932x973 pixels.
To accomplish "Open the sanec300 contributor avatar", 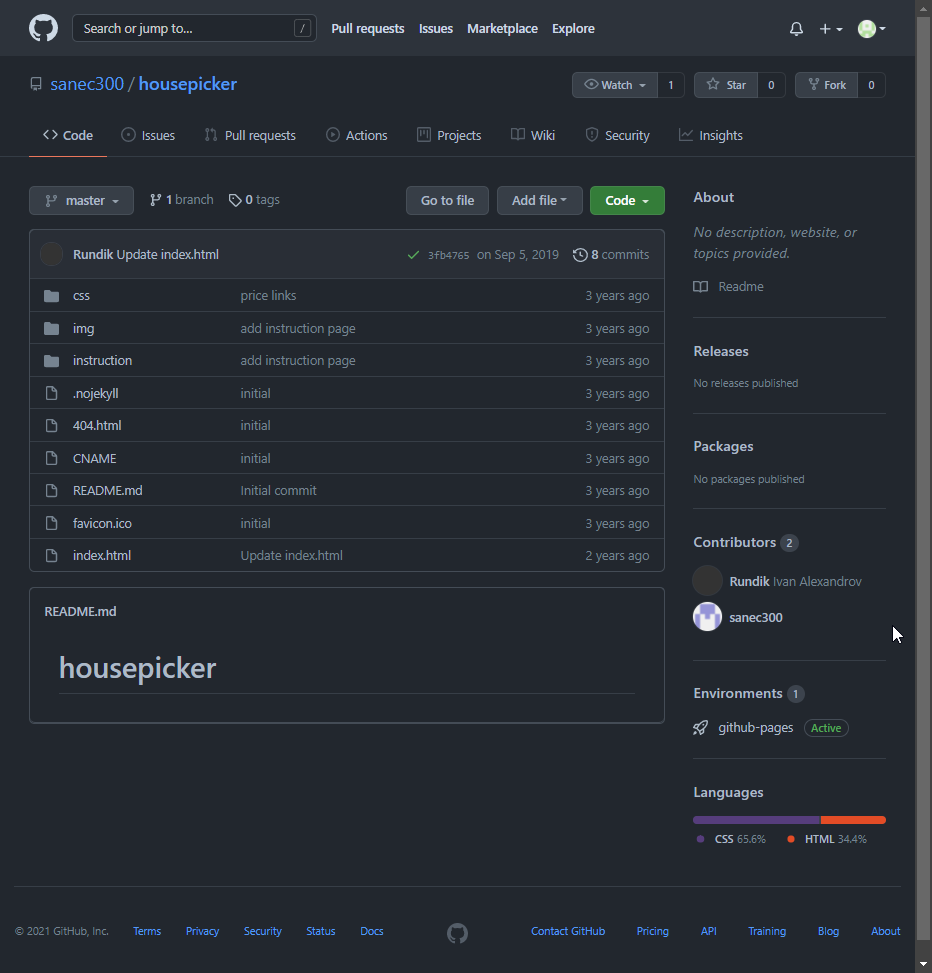I will [707, 617].
